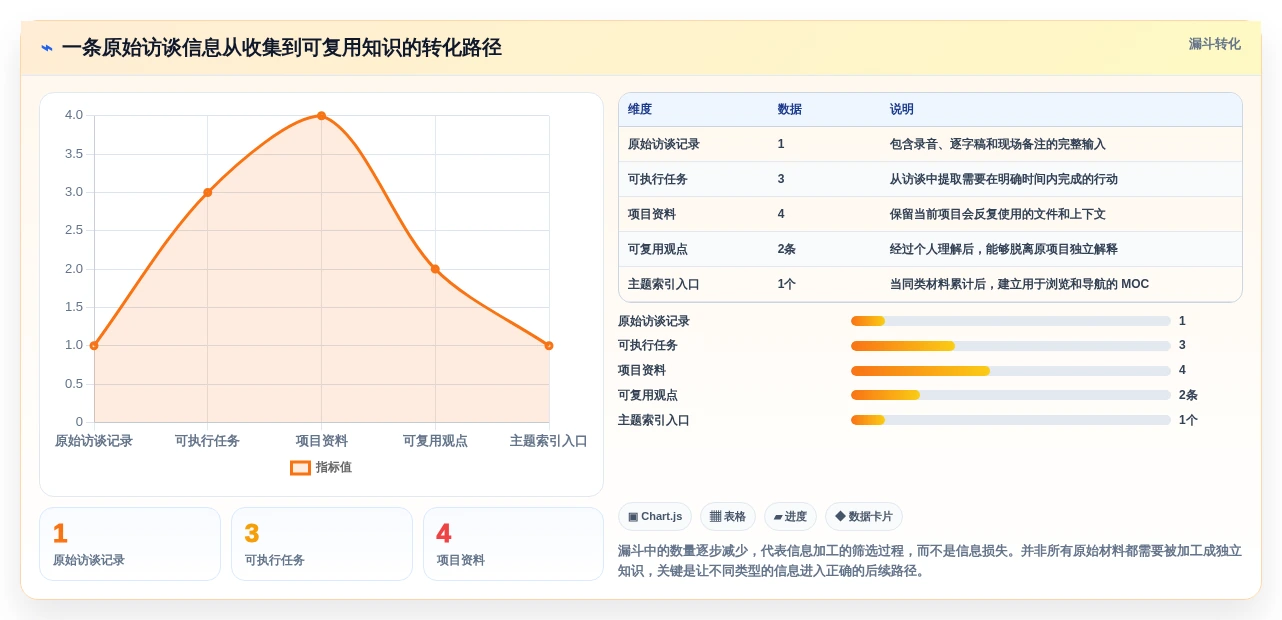Click the 项目资料 progress bar

pos(1011,371)
